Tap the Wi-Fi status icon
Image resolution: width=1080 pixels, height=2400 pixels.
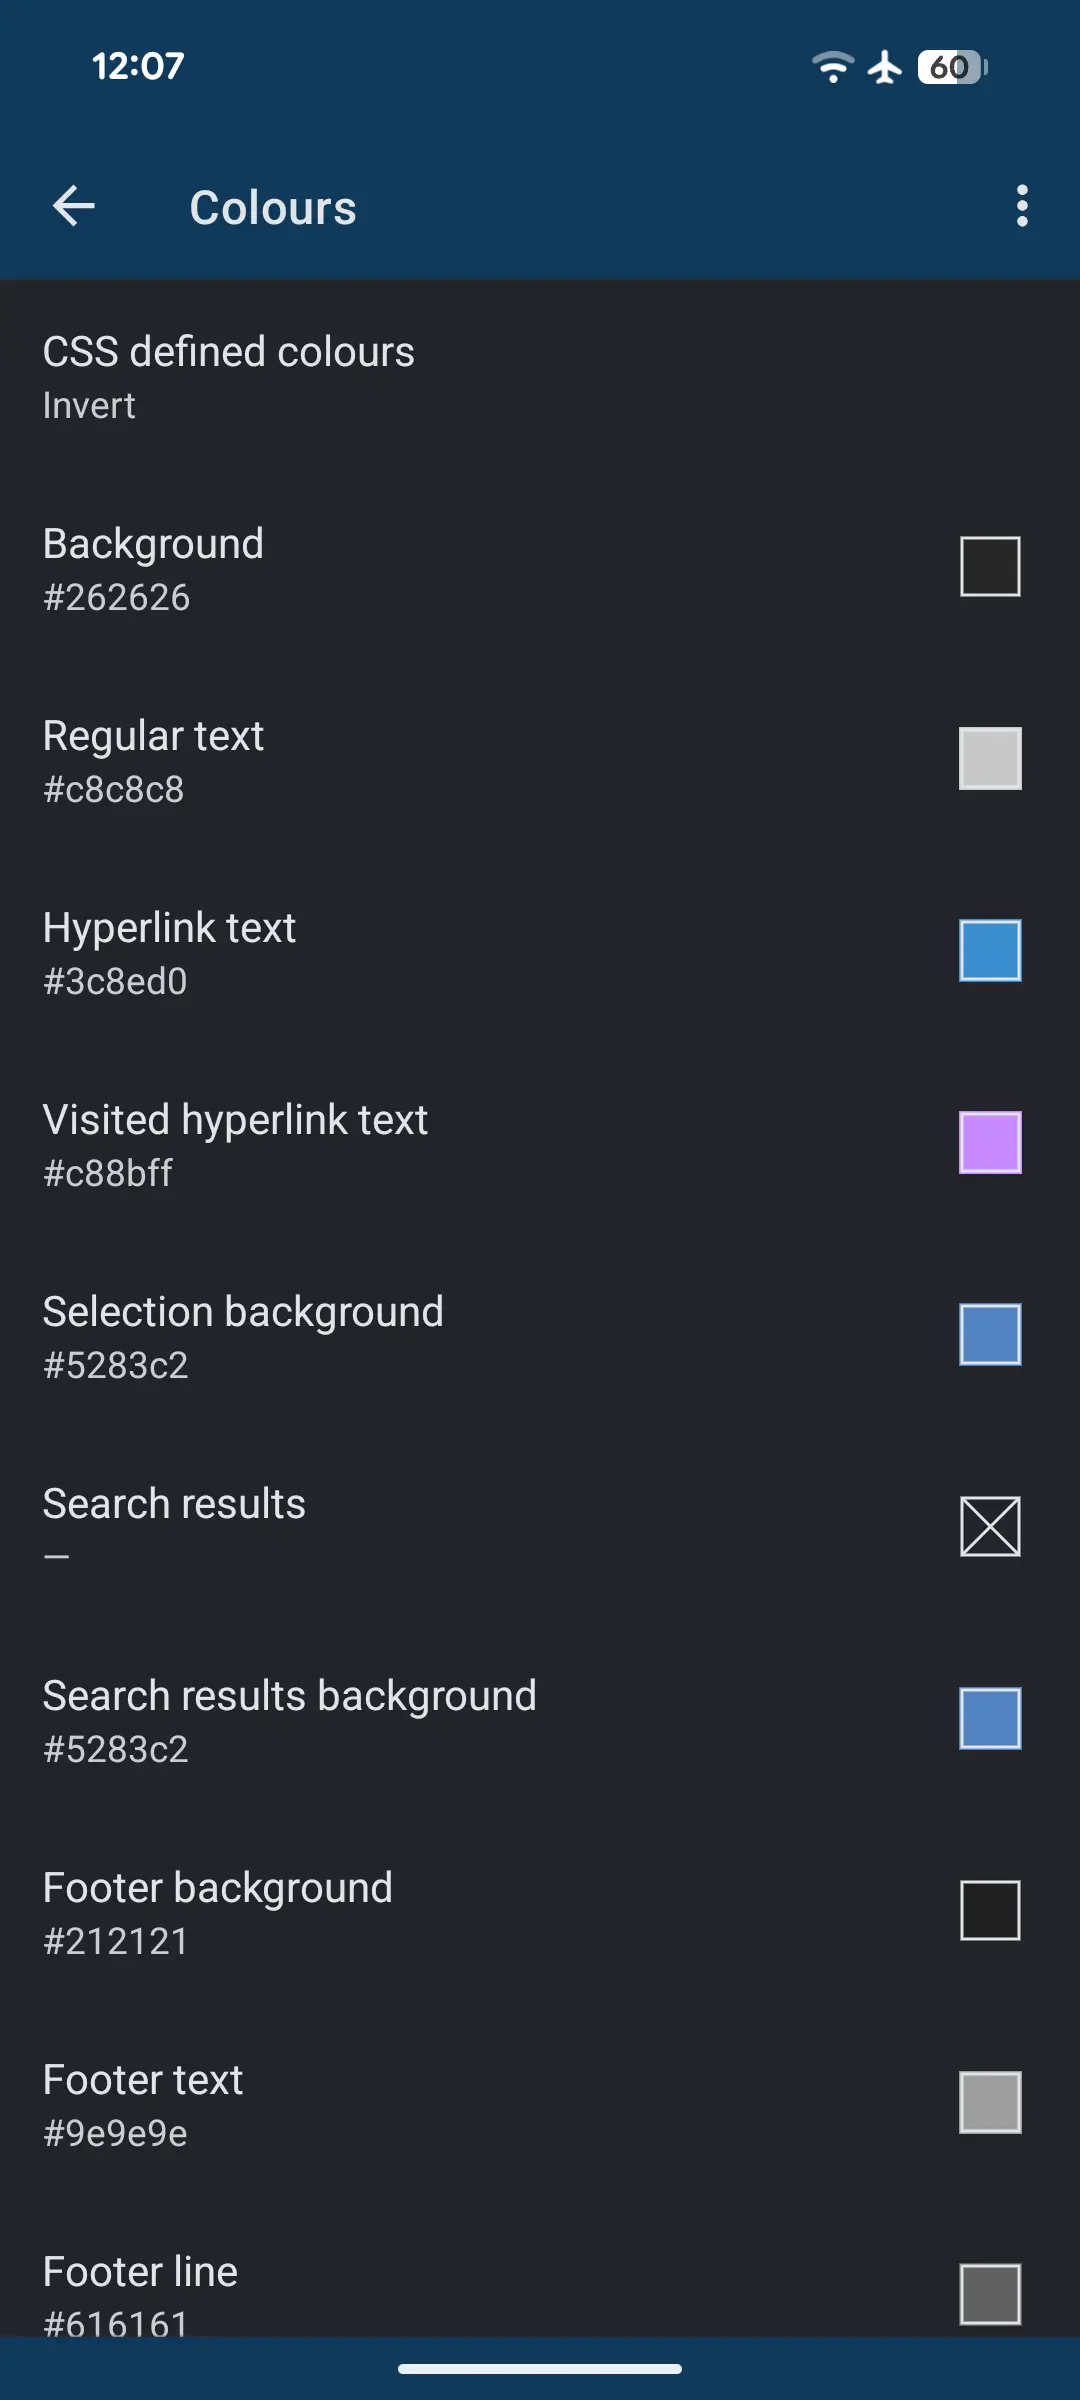(x=832, y=67)
